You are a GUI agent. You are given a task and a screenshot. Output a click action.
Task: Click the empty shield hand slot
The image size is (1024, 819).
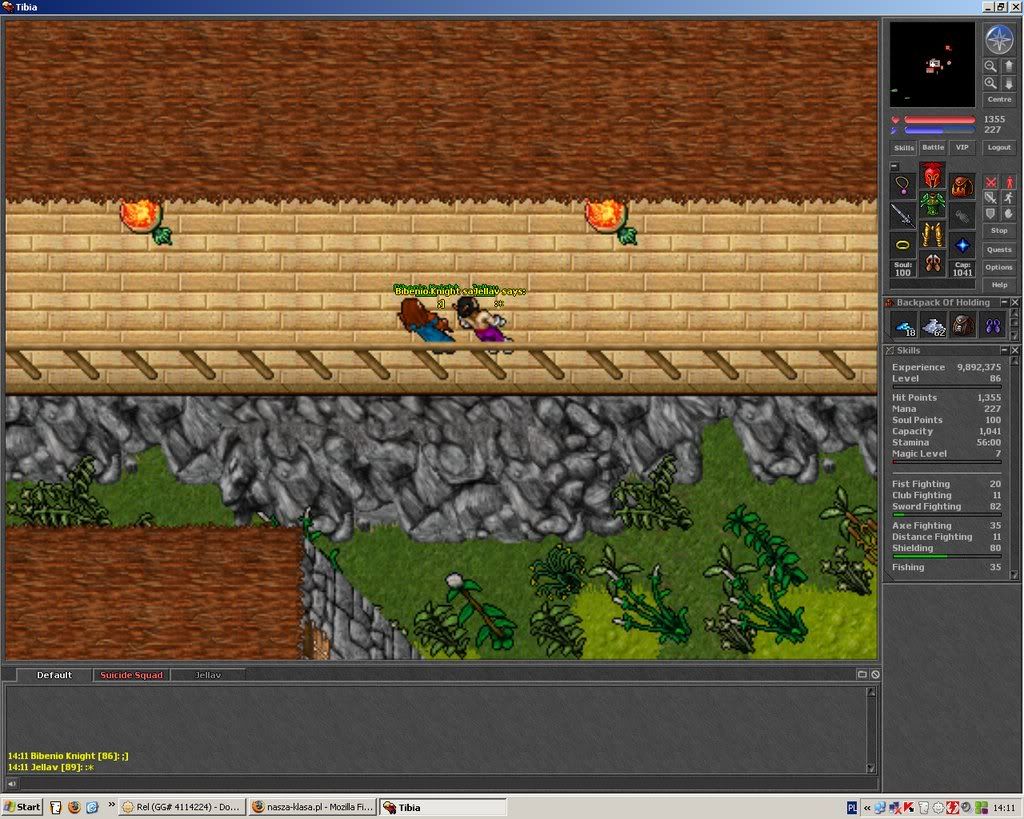click(x=962, y=216)
